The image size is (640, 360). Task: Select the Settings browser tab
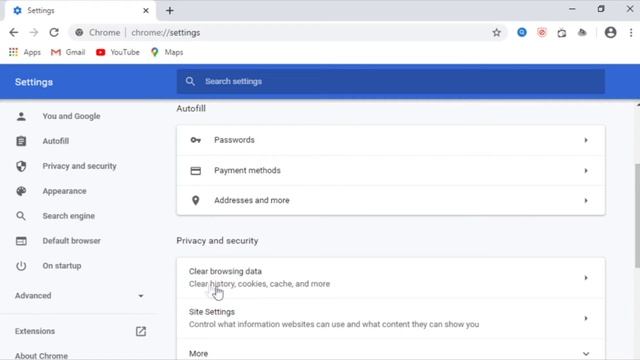click(x=80, y=11)
